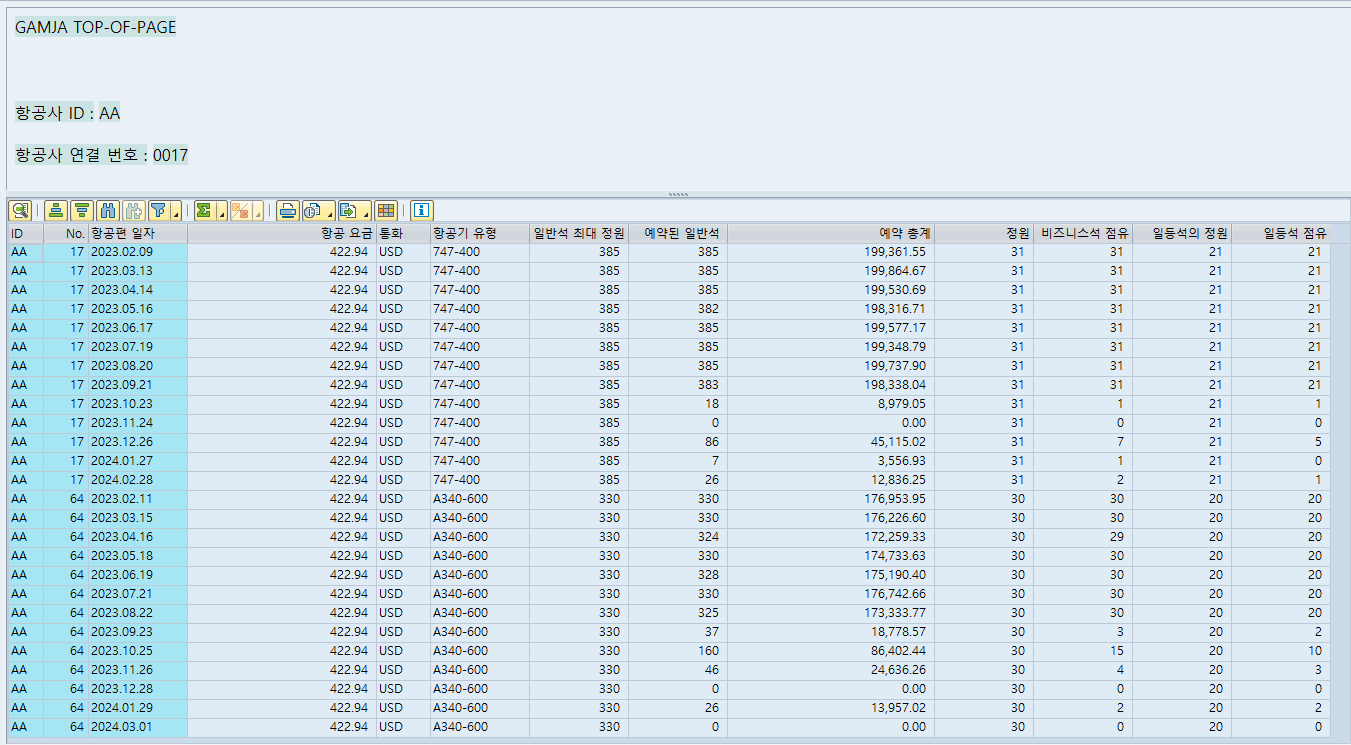This screenshot has height=745, width=1351.
Task: Select flight date cell 2023.02.11
Action: pyautogui.click(x=138, y=499)
